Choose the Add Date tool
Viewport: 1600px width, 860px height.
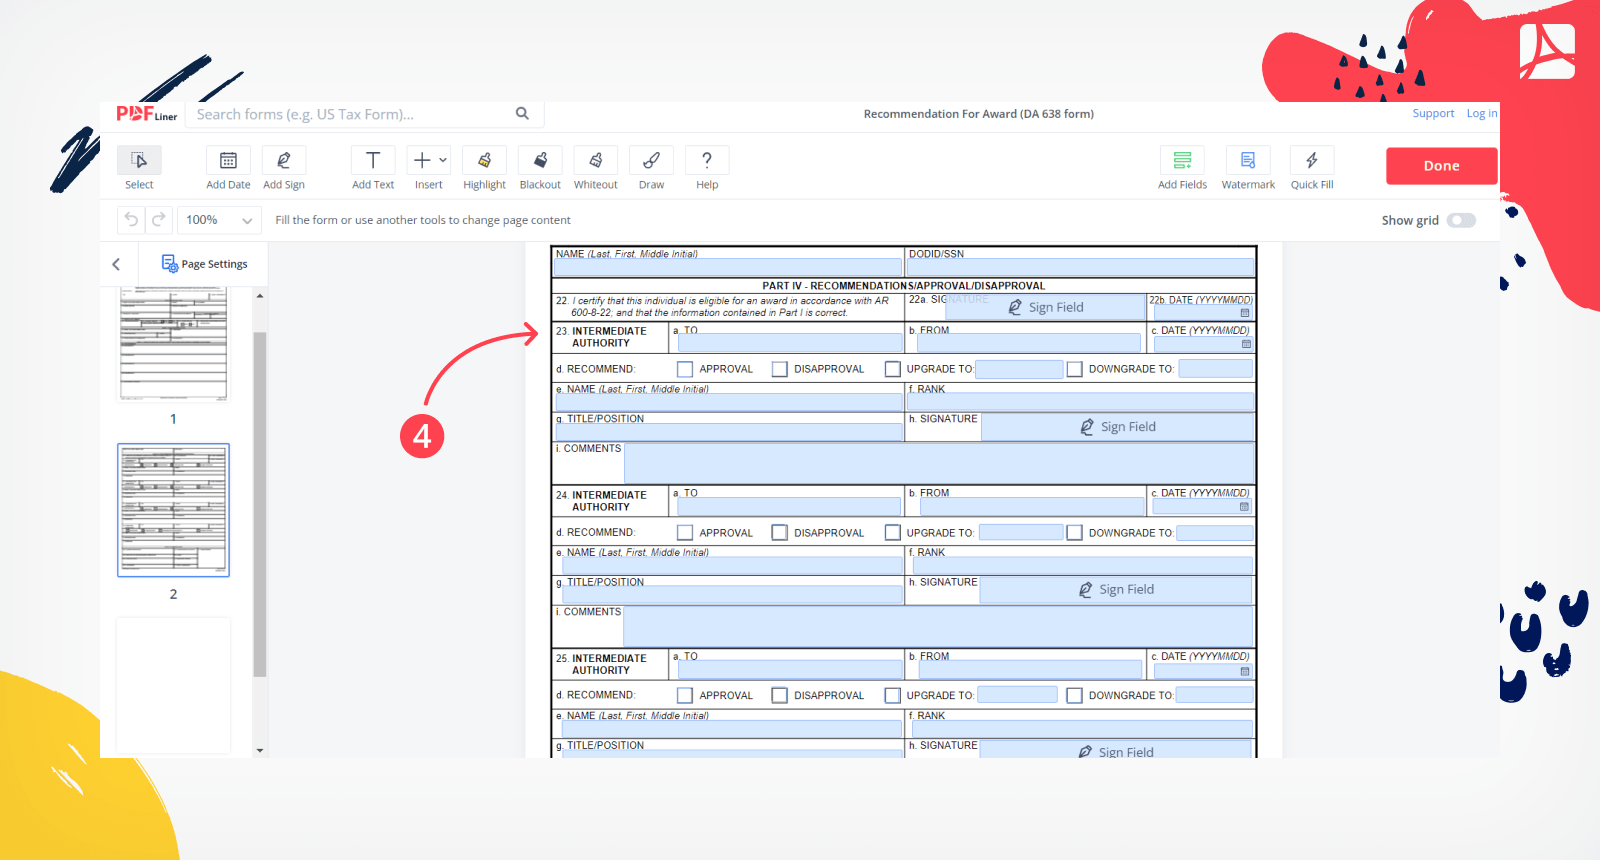228,168
